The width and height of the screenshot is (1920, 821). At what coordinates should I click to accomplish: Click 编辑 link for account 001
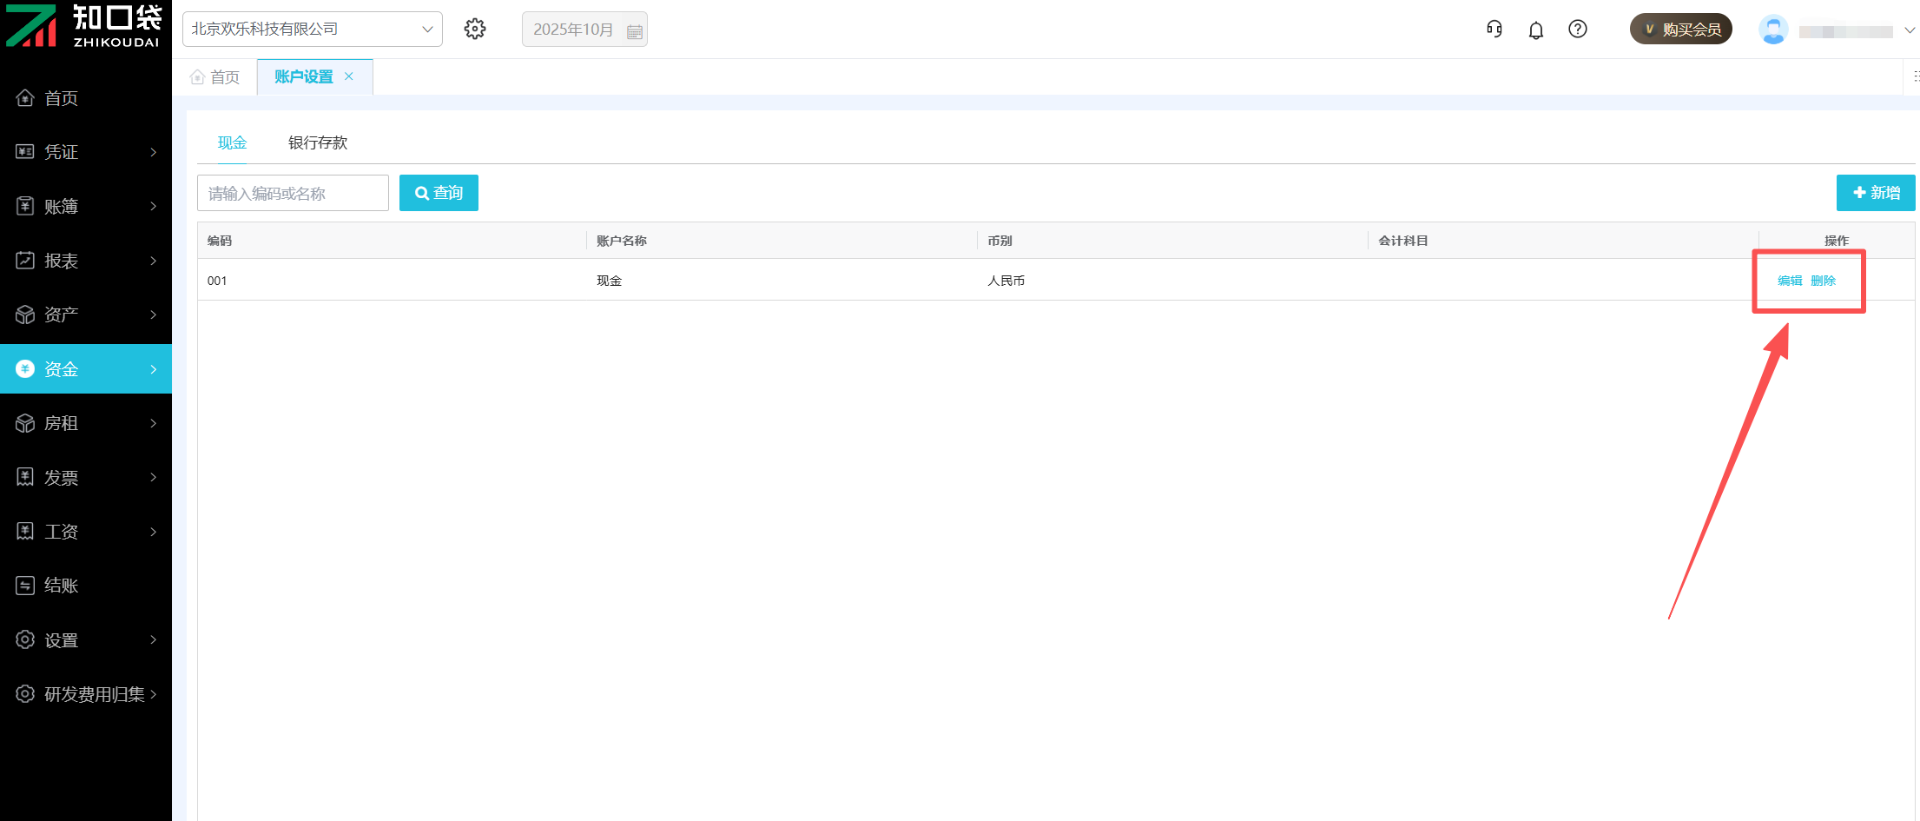pos(1789,281)
